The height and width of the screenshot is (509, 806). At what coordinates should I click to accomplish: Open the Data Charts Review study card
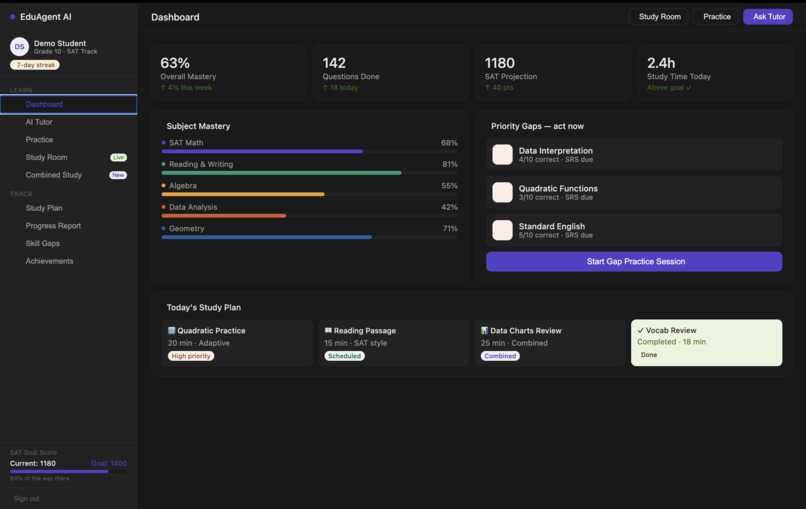[x=550, y=343]
